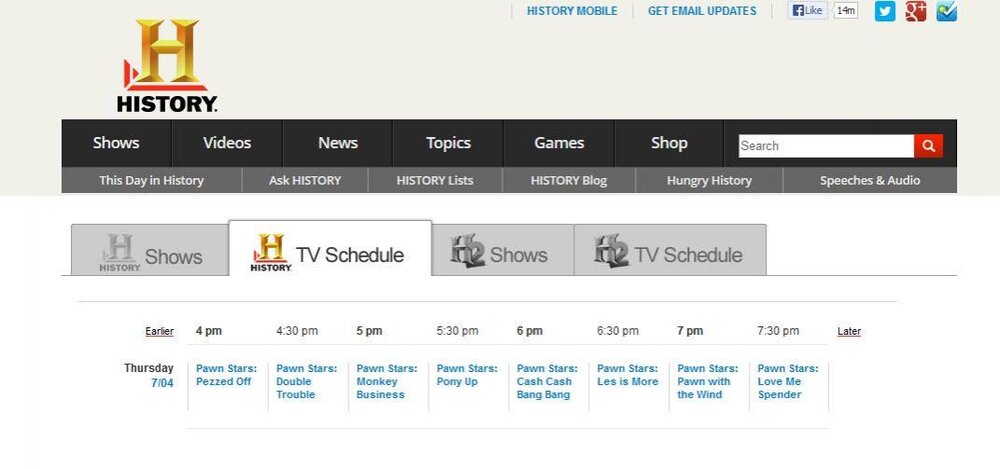Click the Earlier schedule link

159,331
